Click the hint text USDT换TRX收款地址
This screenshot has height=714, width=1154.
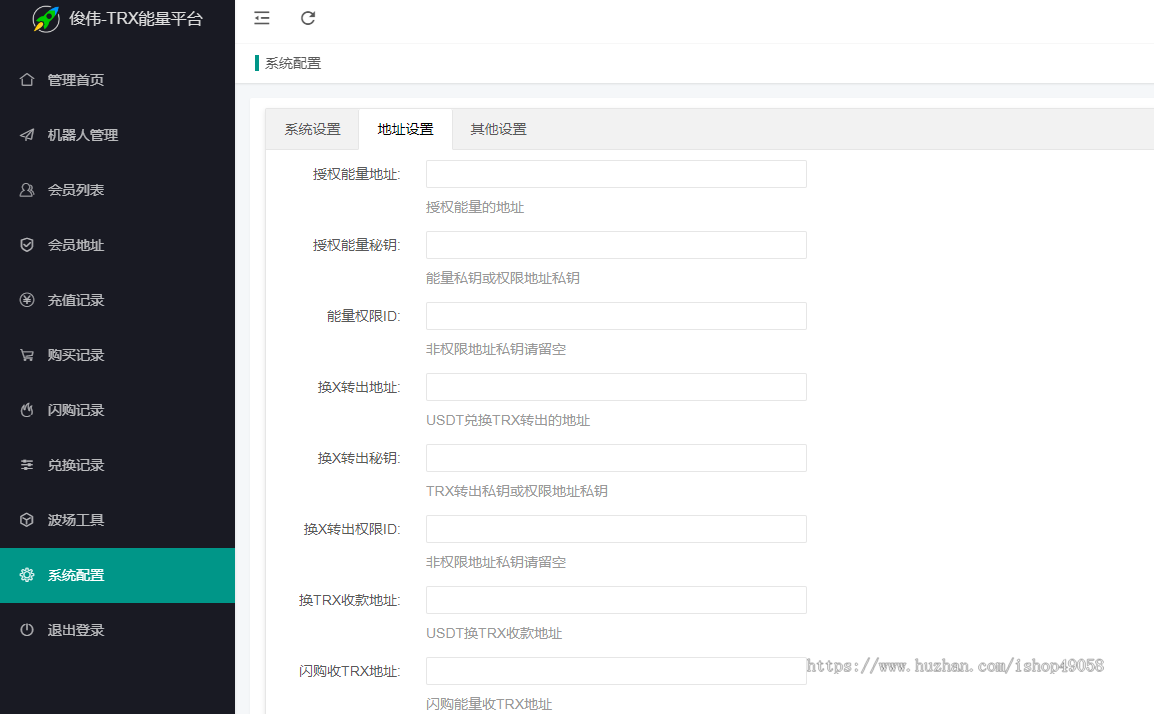pyautogui.click(x=494, y=633)
